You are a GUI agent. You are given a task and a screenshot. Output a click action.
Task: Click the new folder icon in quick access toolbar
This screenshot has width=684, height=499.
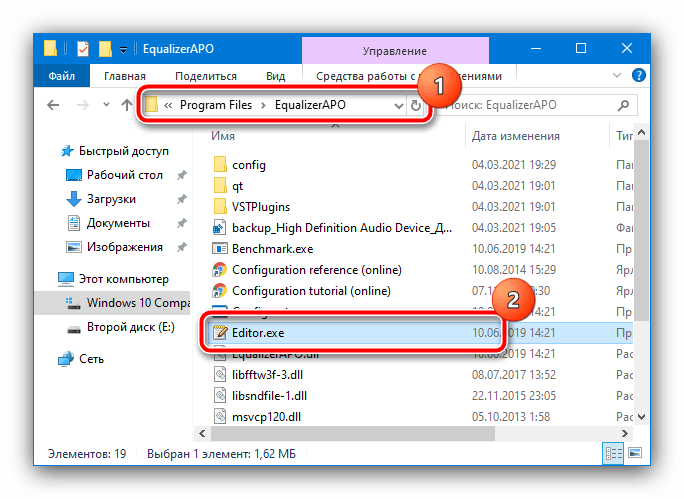click(x=105, y=49)
